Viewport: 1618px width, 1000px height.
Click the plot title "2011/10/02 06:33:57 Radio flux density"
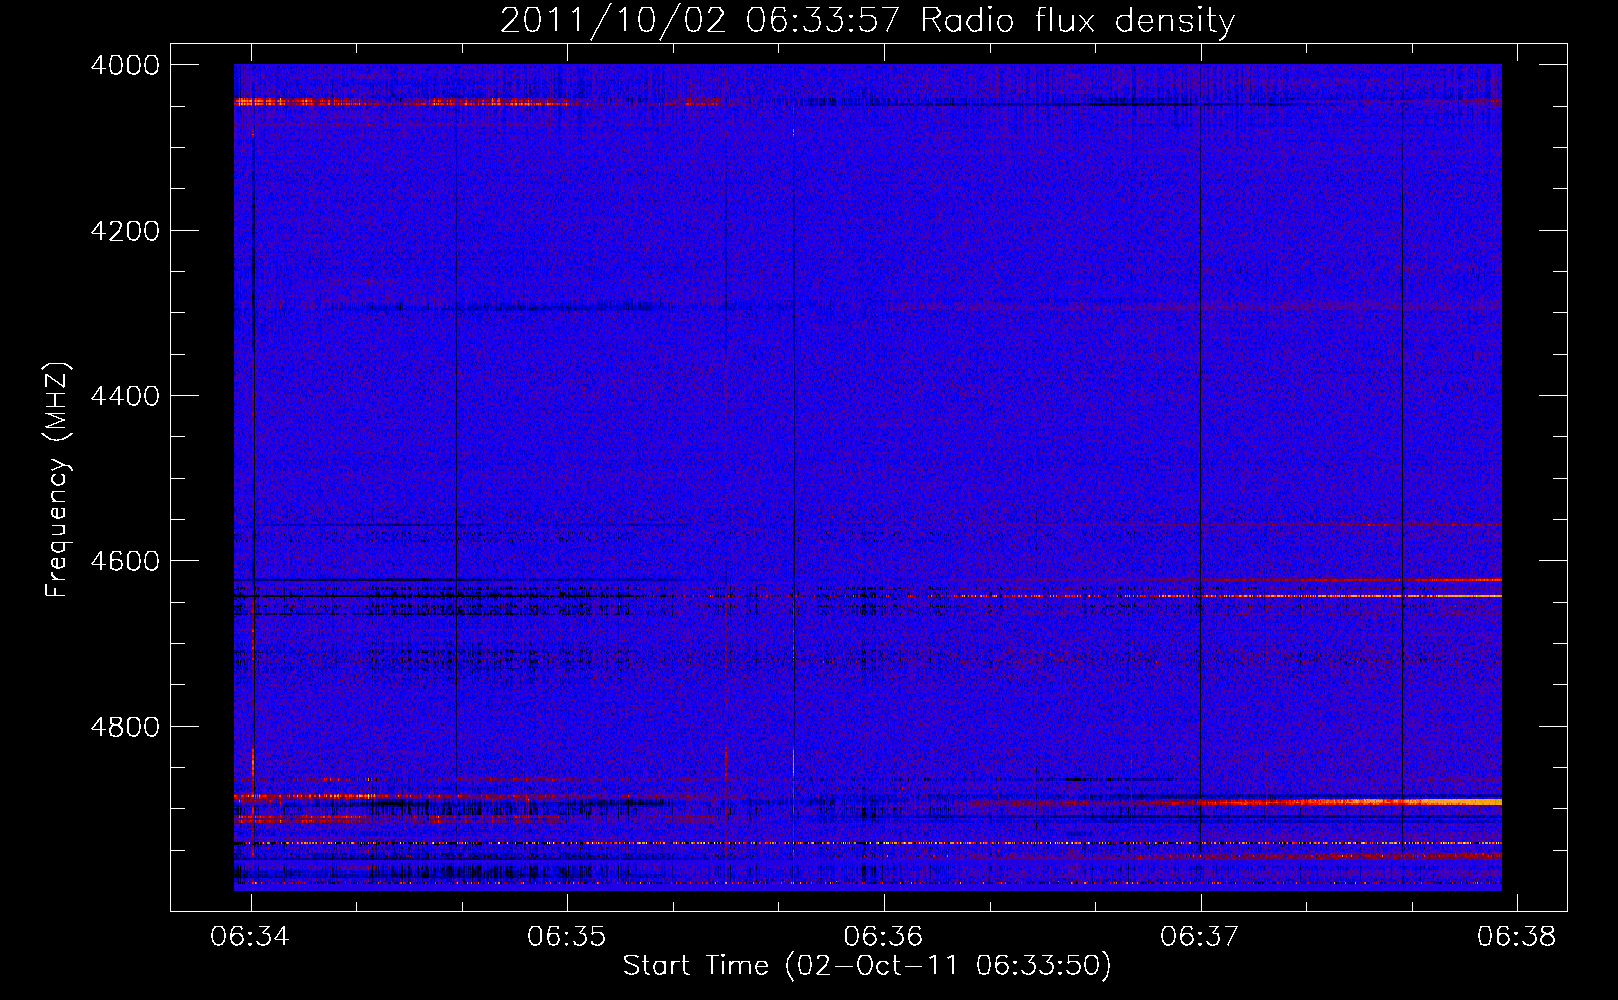pos(867,21)
